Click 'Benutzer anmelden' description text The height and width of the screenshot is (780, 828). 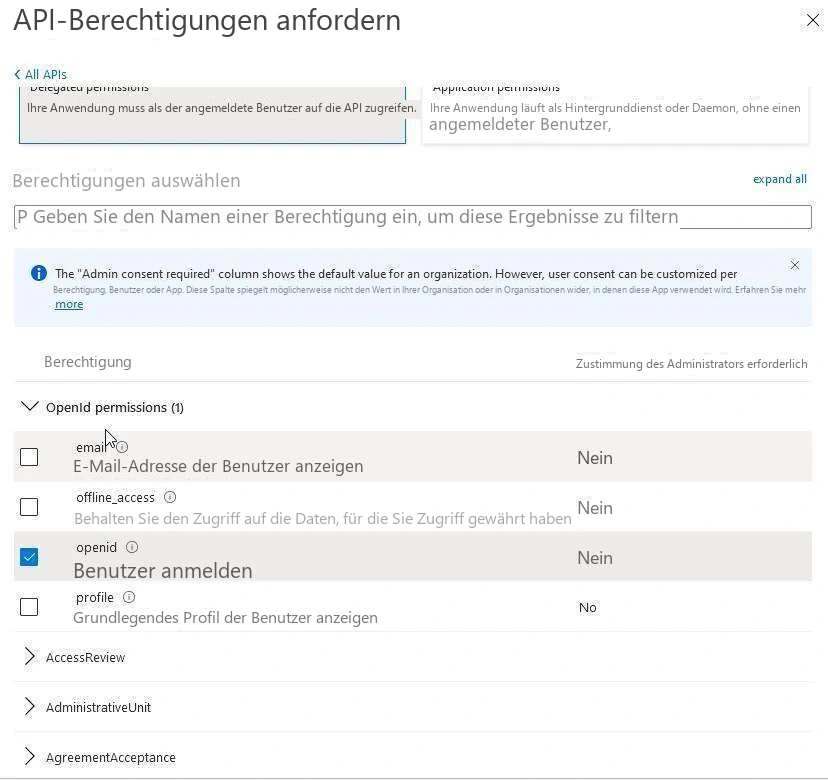click(x=163, y=571)
